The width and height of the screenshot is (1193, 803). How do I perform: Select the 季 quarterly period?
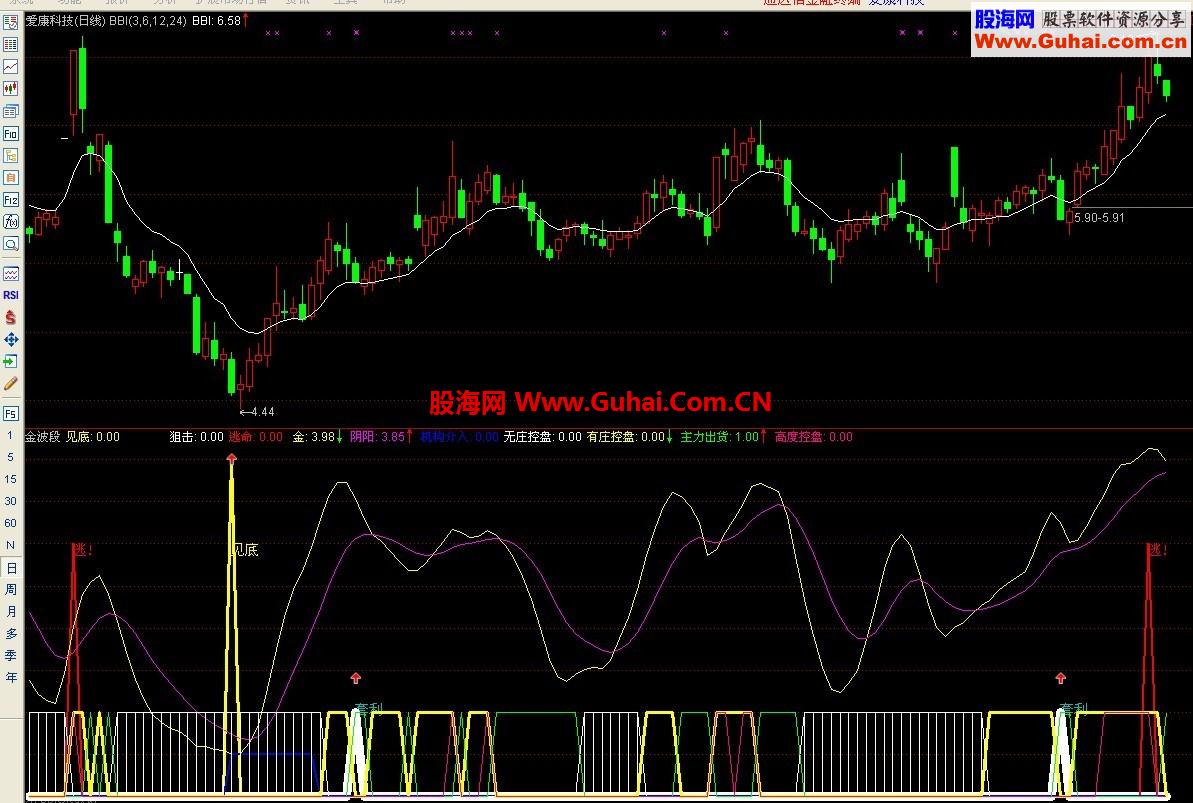(x=11, y=655)
